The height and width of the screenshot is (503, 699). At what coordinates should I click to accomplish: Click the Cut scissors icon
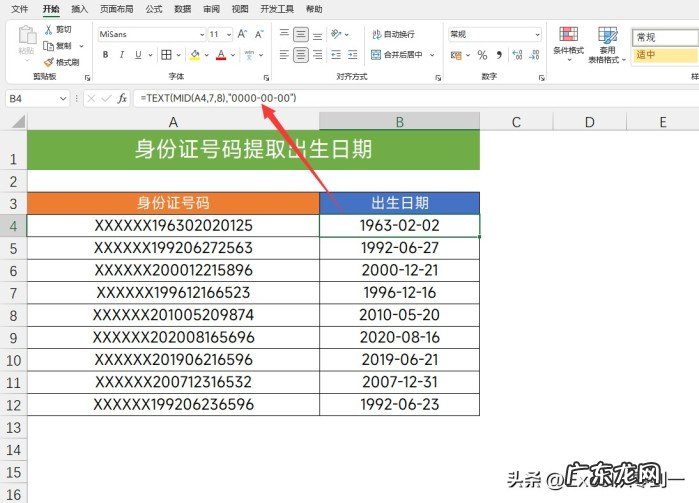[x=49, y=29]
